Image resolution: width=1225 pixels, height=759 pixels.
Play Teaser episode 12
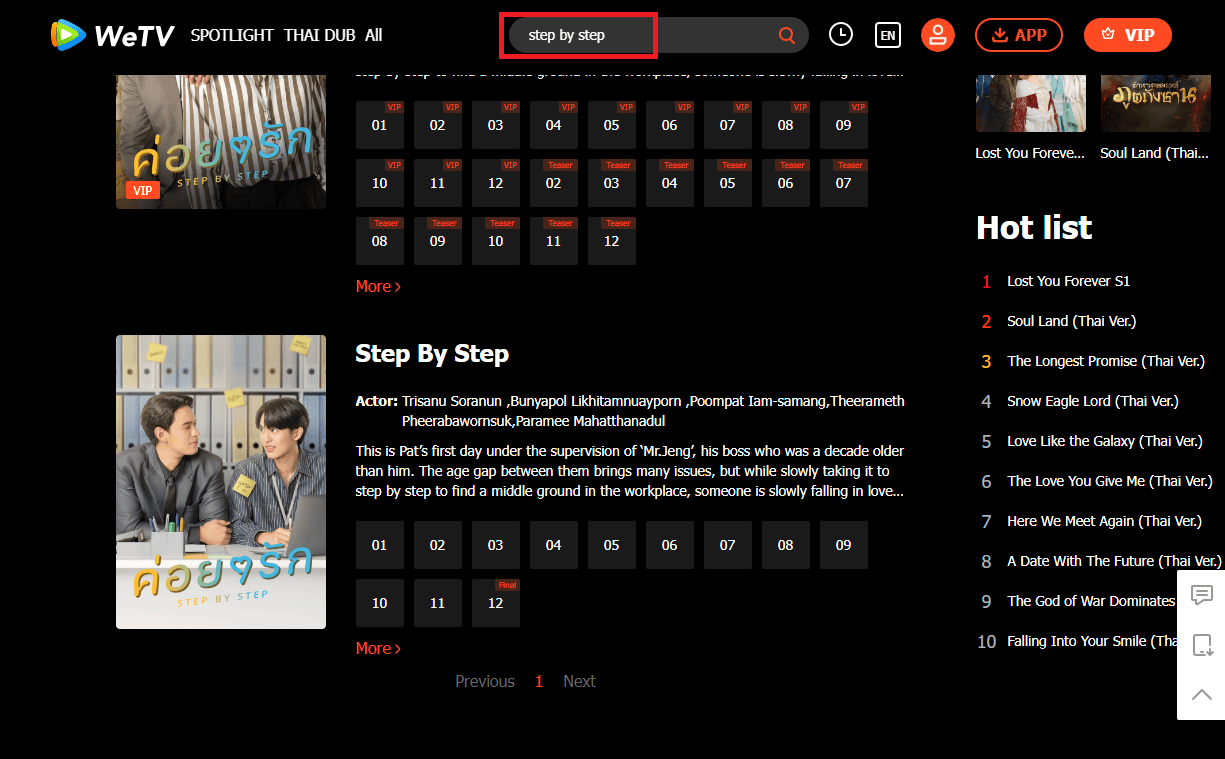(612, 241)
